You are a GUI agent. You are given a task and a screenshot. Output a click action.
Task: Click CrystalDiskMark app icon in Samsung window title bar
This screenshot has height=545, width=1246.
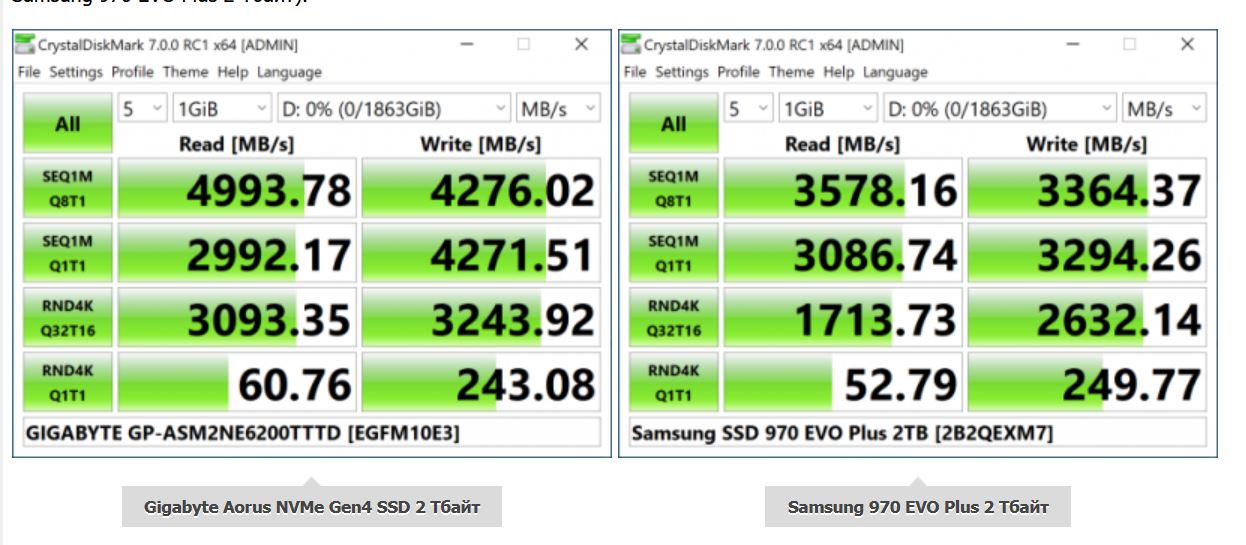pyautogui.click(x=631, y=45)
